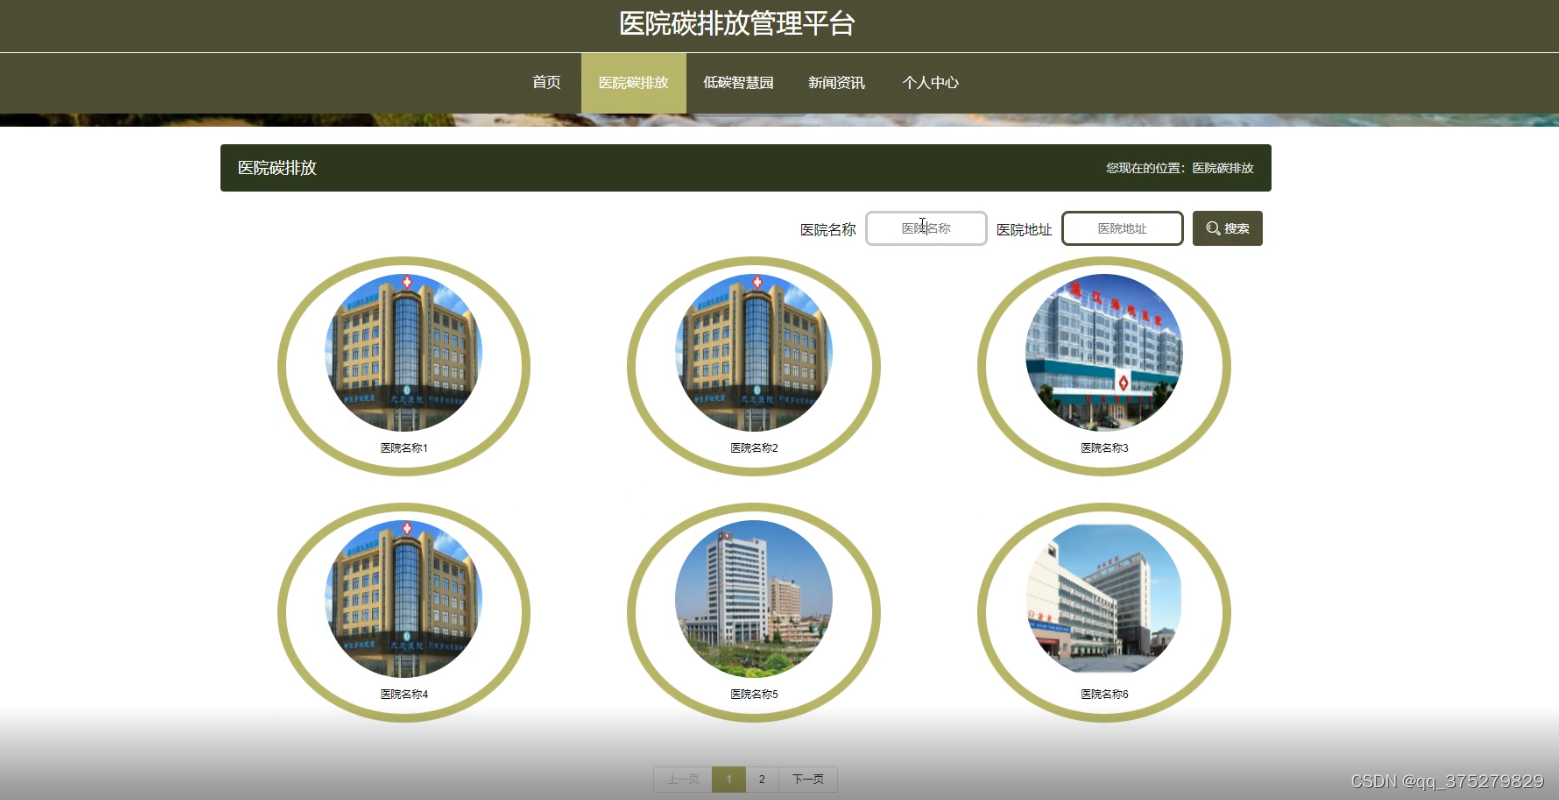Viewport: 1559px width, 800px height.
Task: Open the 个人中心 menu item
Action: pyautogui.click(x=930, y=82)
